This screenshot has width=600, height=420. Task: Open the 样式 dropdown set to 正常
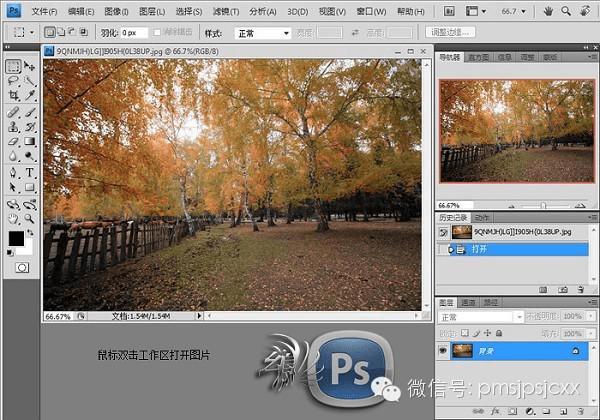tap(263, 33)
